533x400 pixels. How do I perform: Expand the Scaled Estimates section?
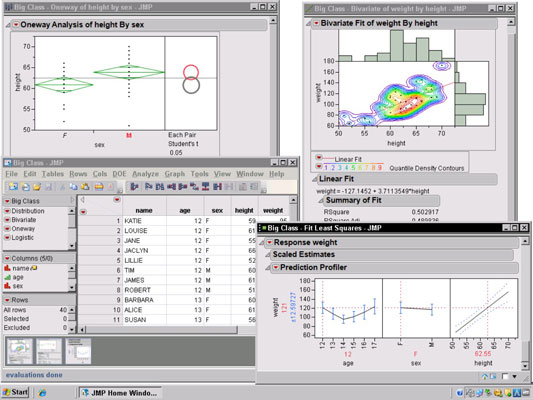coord(268,255)
